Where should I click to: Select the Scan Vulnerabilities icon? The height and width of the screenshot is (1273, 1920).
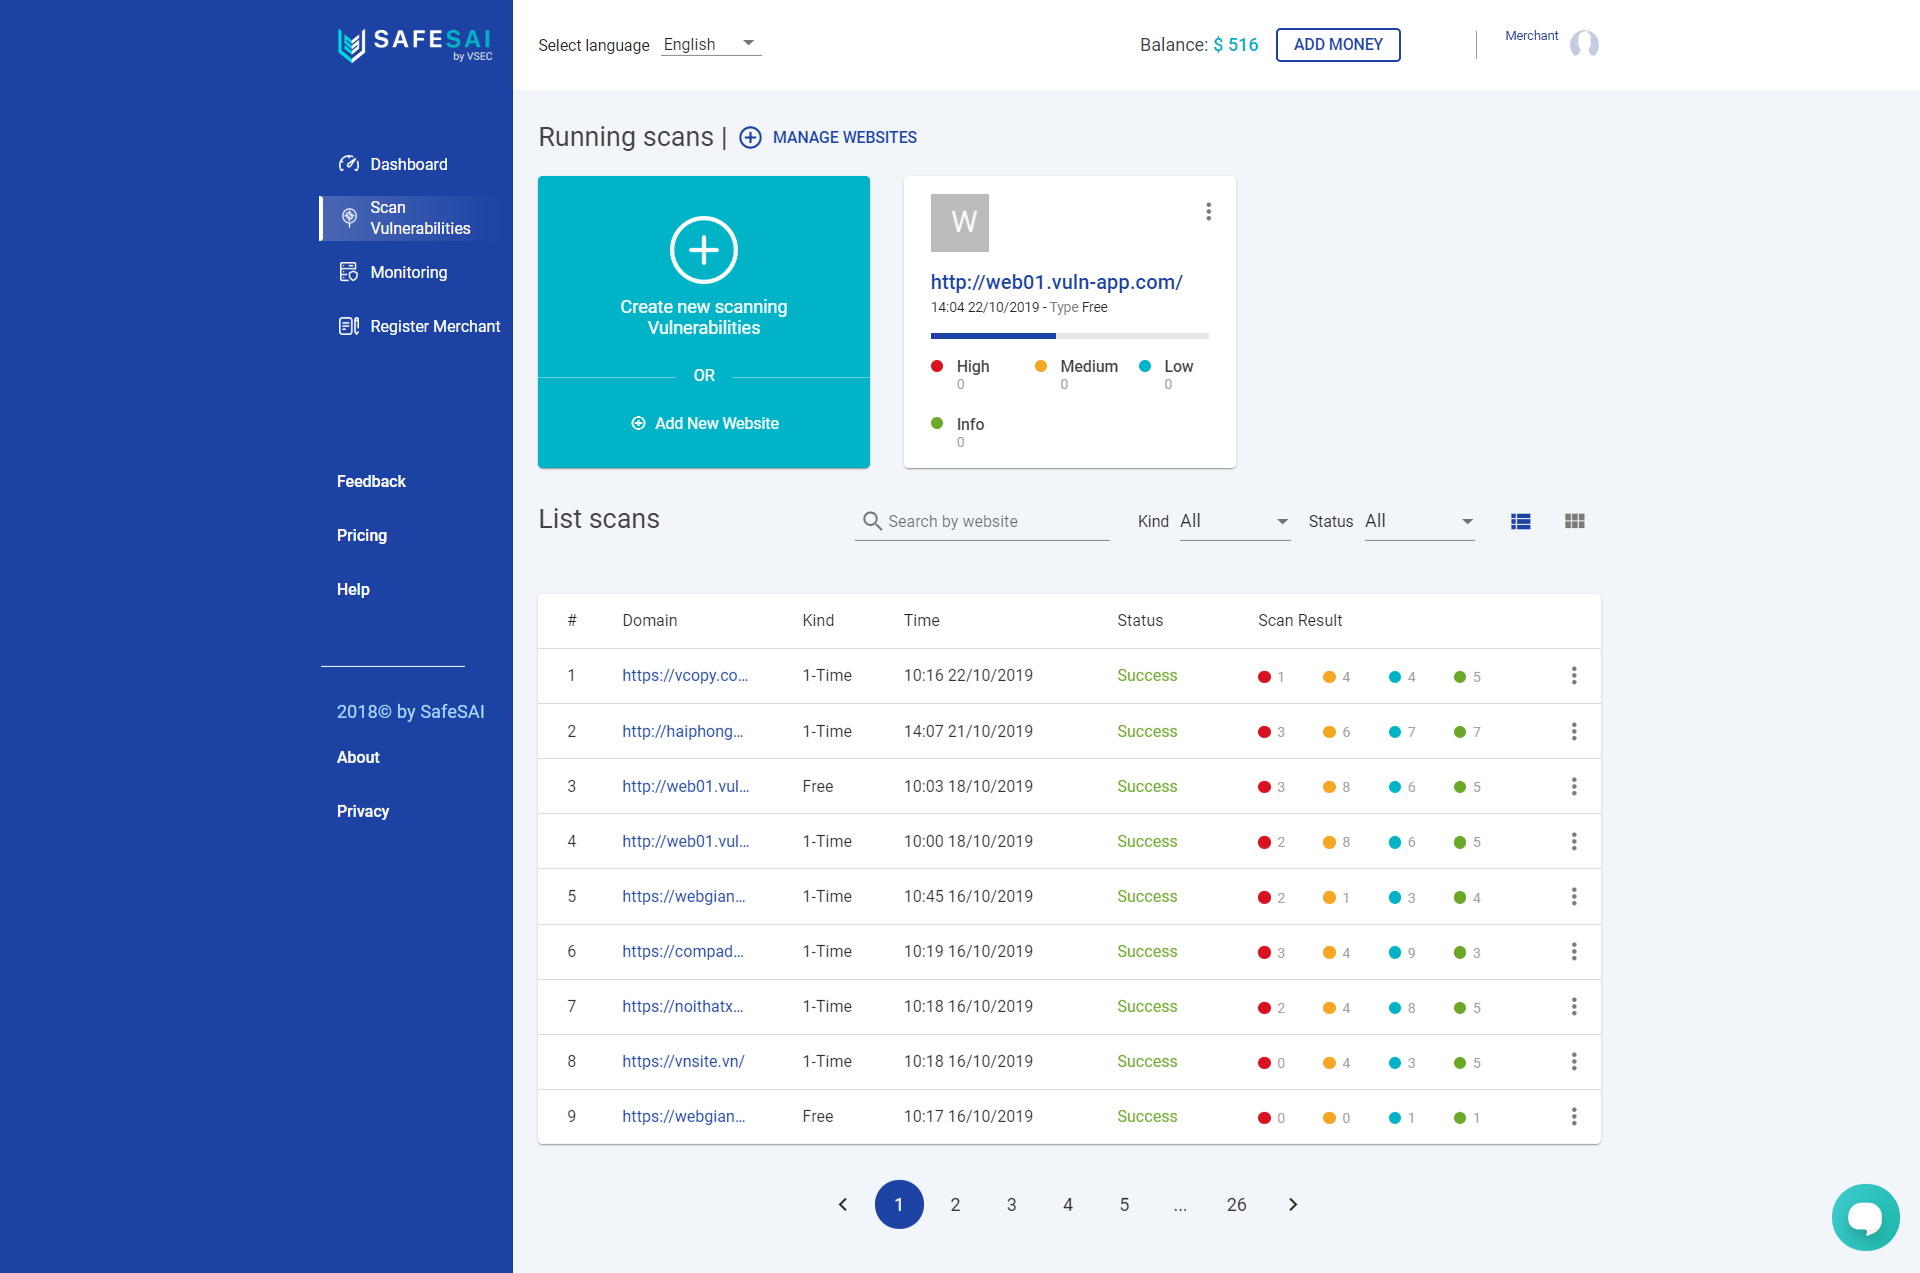[x=348, y=218]
